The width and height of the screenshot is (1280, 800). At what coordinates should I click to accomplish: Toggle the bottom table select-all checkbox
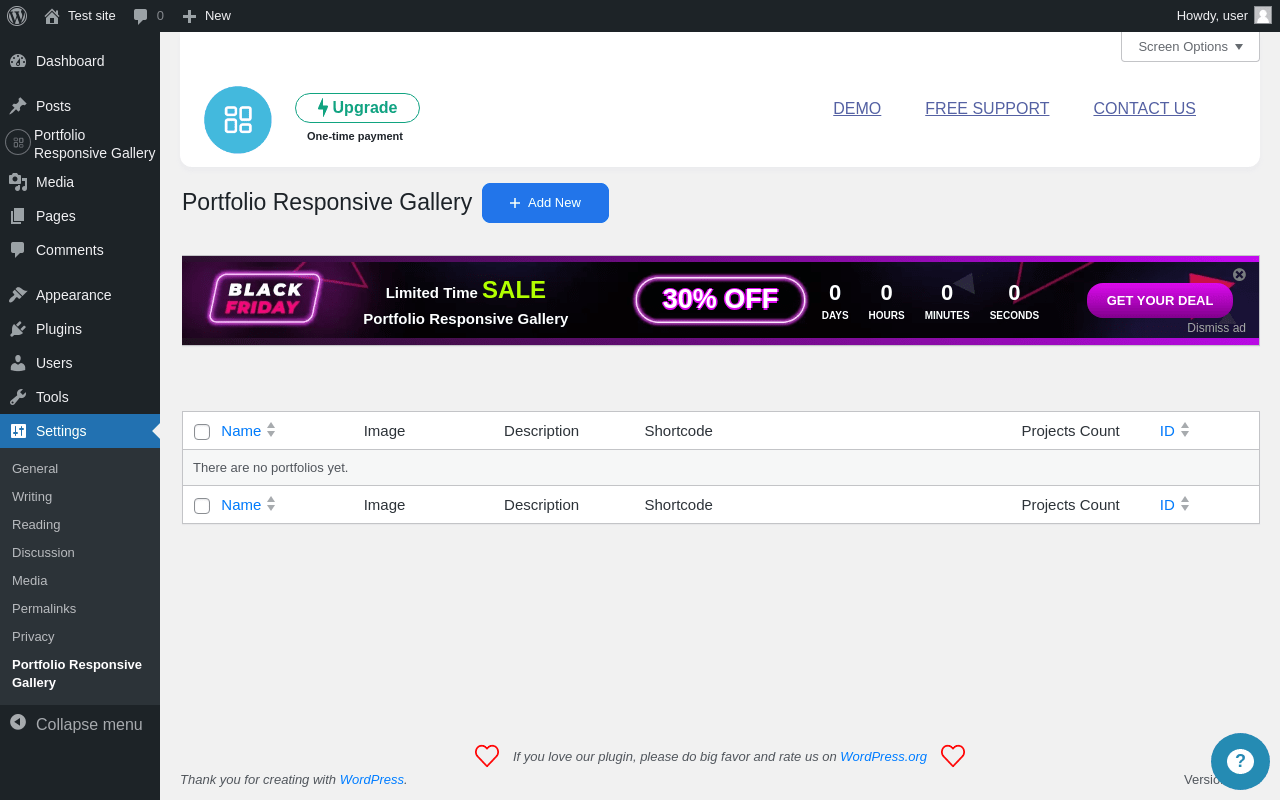(202, 506)
